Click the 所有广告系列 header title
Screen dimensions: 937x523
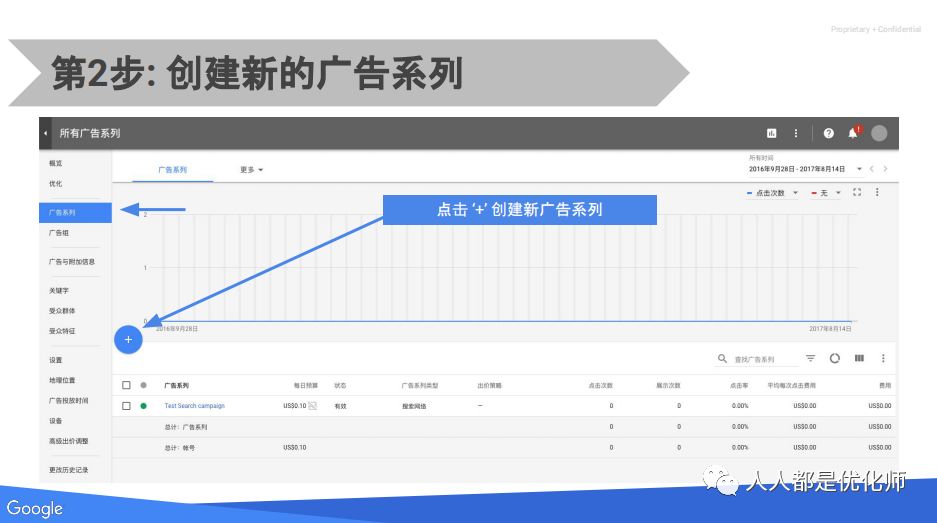click(90, 133)
